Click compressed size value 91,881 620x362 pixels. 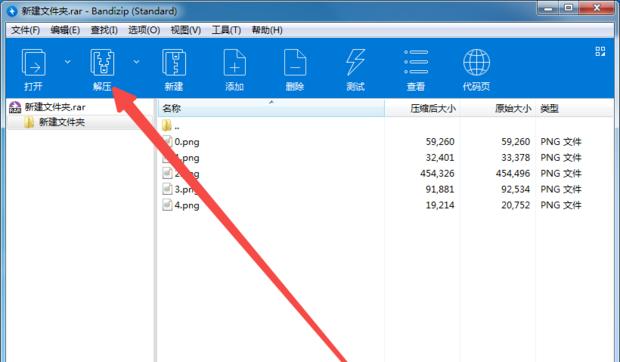(x=440, y=189)
